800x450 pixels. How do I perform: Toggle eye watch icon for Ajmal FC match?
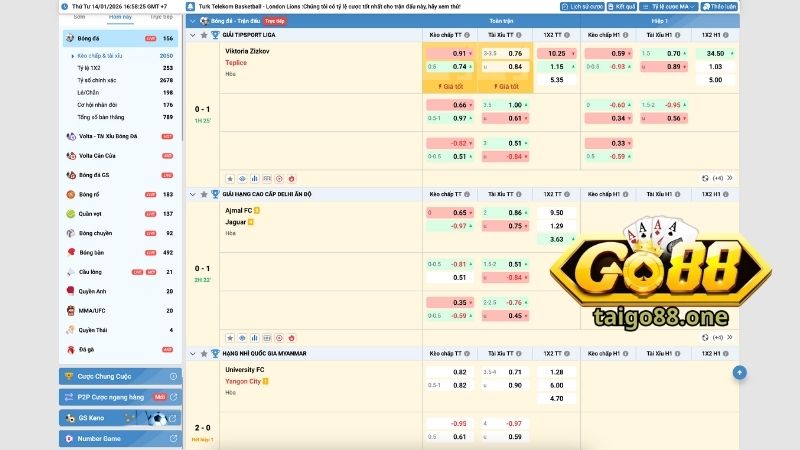click(242, 338)
